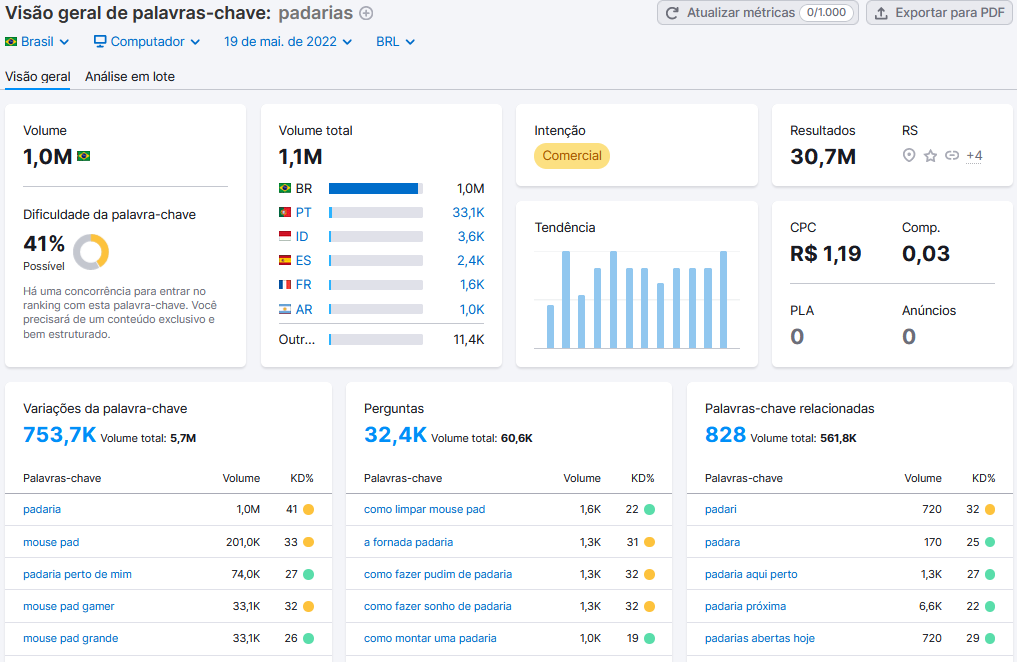Screen dimensions: 1017x662
Task: Click the star icon in the RS section
Action: click(930, 156)
